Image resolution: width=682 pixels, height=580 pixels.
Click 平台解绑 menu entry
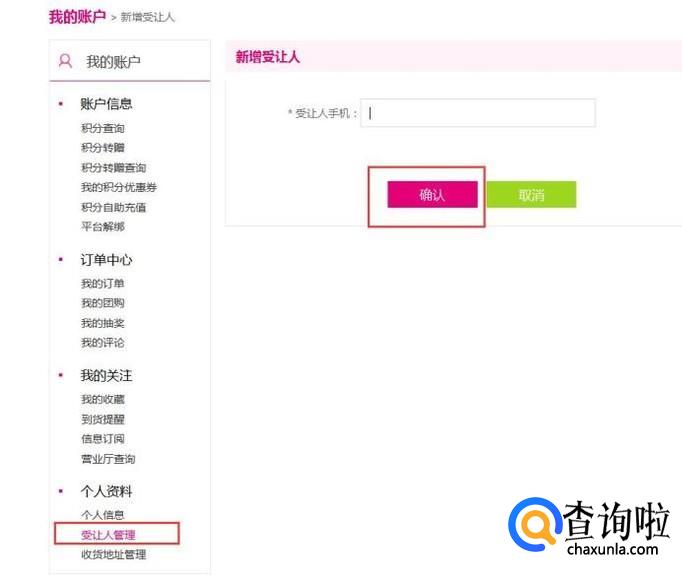pos(103,227)
